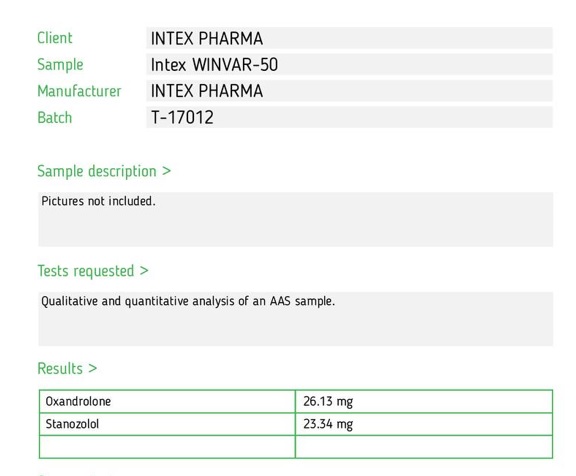Click the empty bottom-right table cell

[x=424, y=447]
